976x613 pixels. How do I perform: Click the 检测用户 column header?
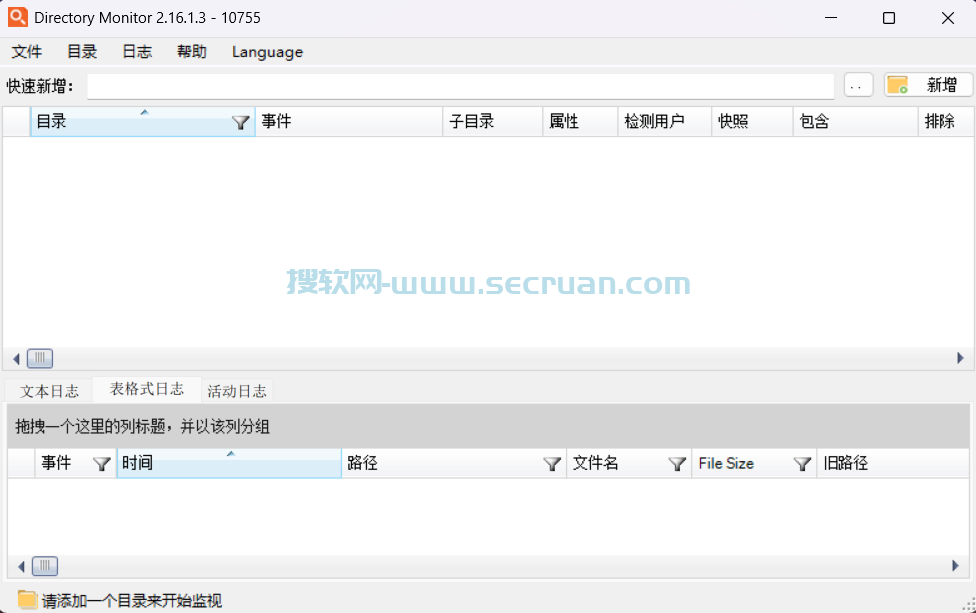click(x=664, y=121)
